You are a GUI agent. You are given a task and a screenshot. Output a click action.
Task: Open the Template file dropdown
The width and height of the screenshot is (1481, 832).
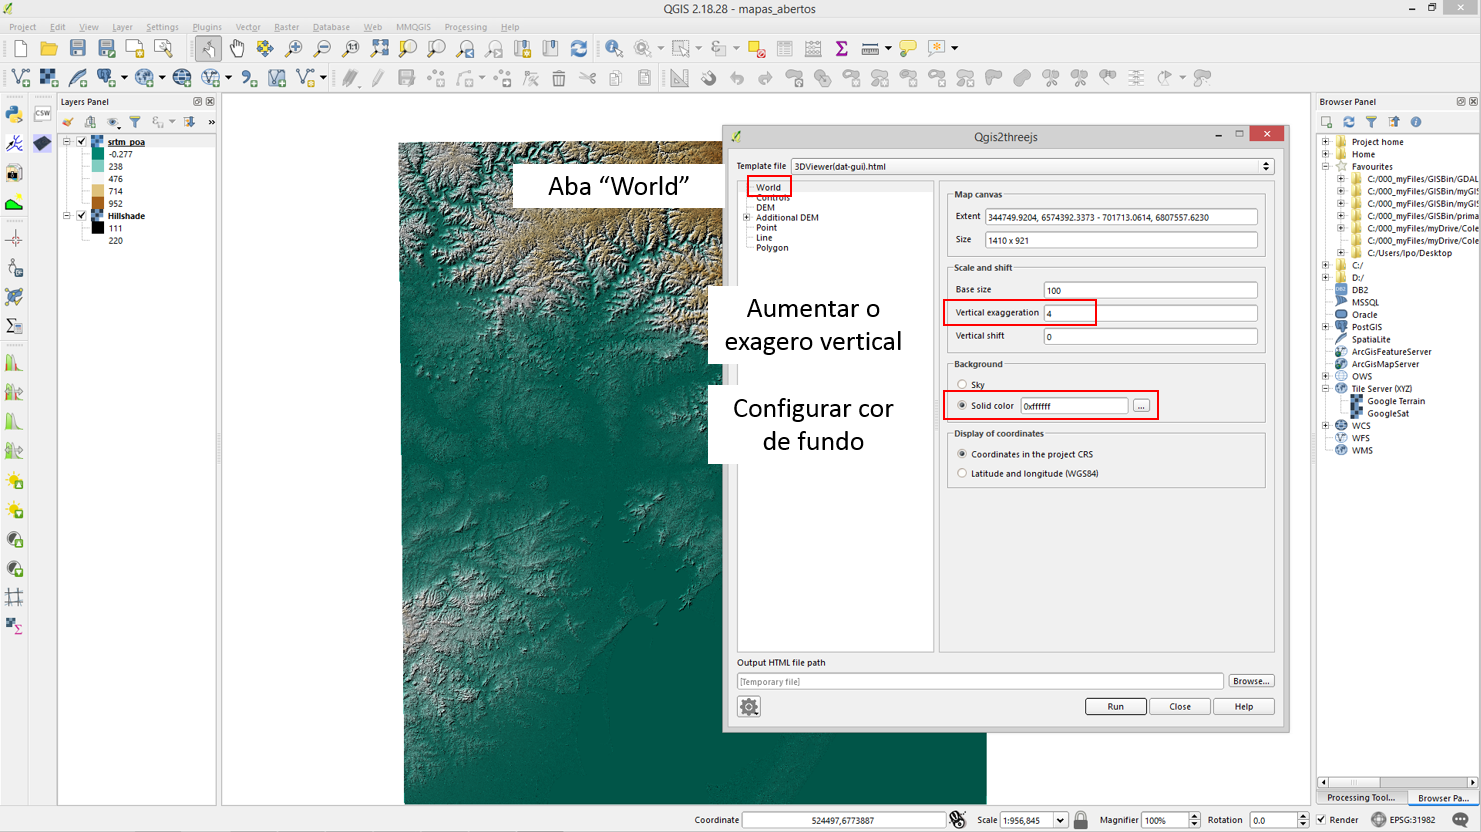click(1265, 167)
